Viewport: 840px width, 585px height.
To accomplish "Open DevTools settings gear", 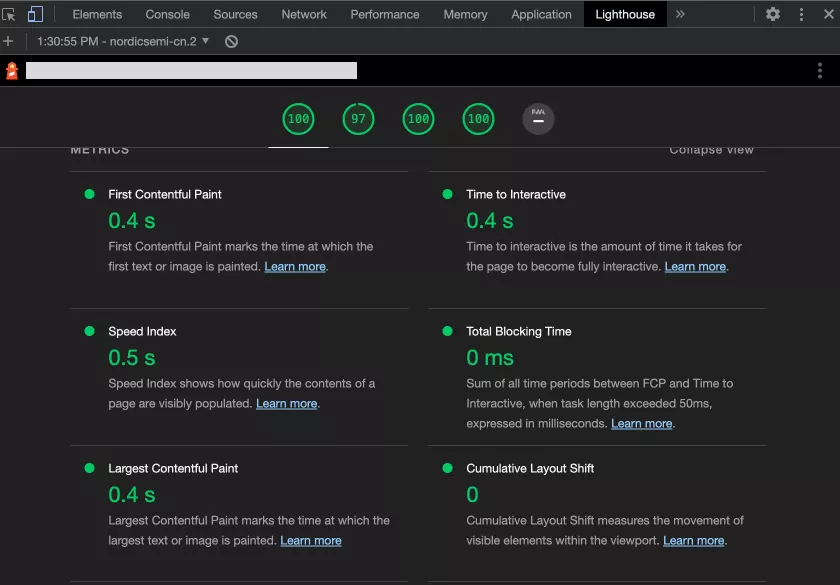I will 773,14.
